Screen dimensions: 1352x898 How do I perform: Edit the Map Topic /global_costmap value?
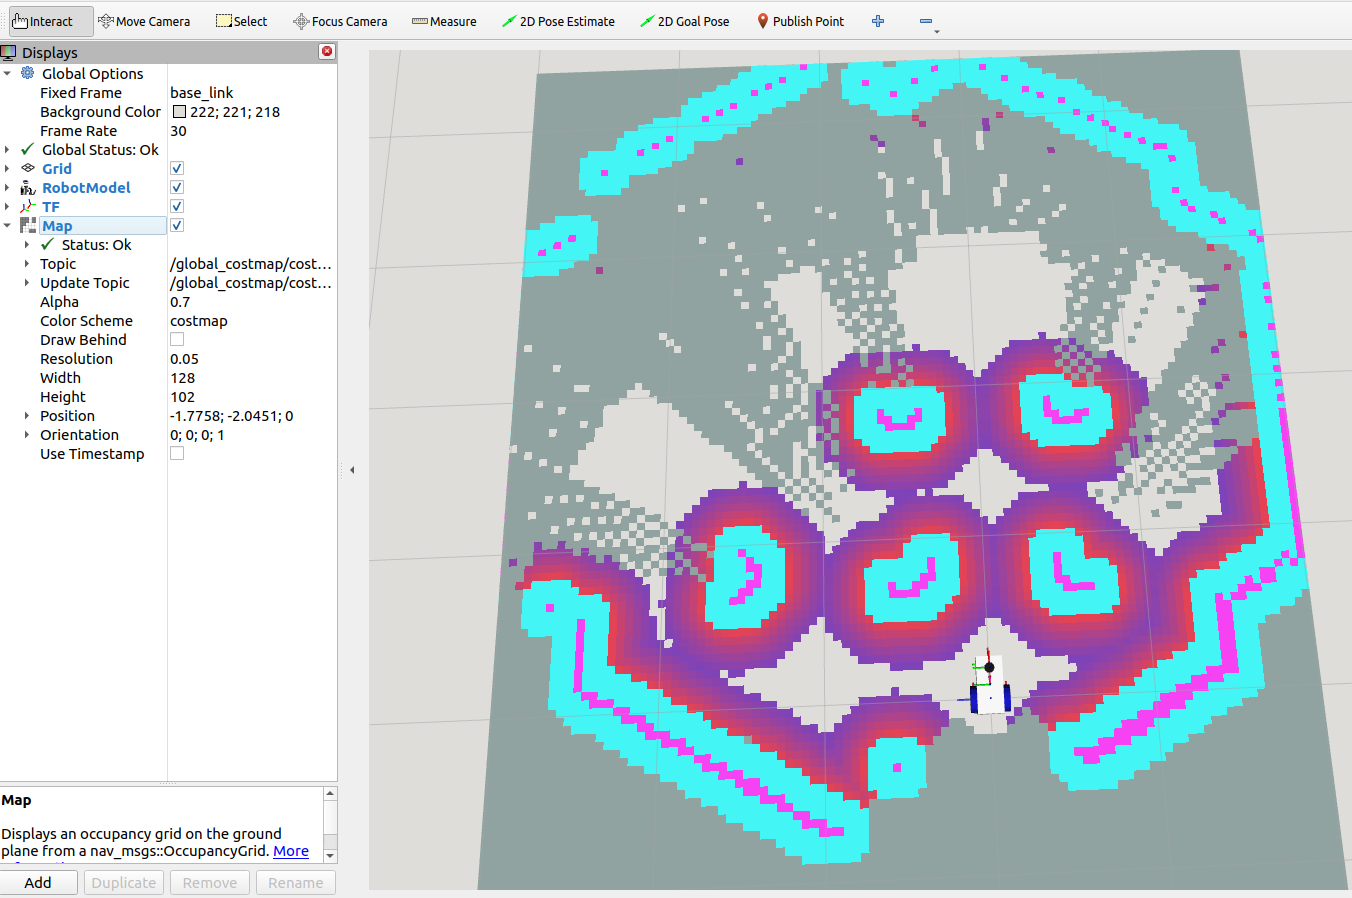[252, 263]
